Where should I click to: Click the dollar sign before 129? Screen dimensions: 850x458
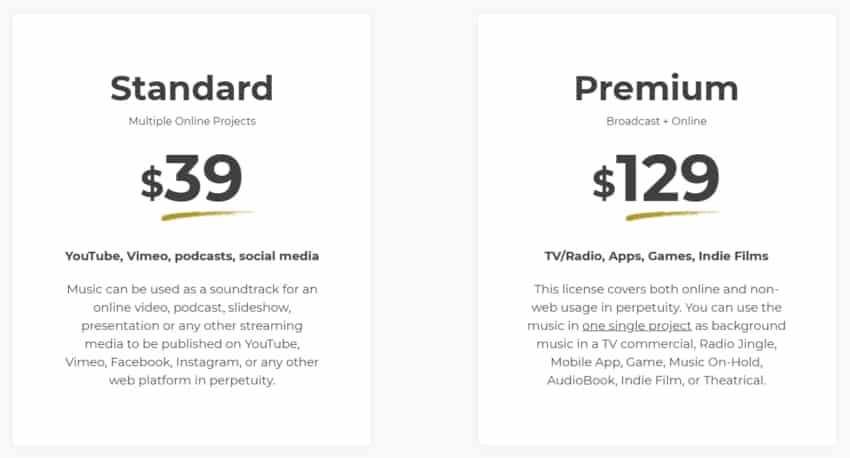coord(603,184)
